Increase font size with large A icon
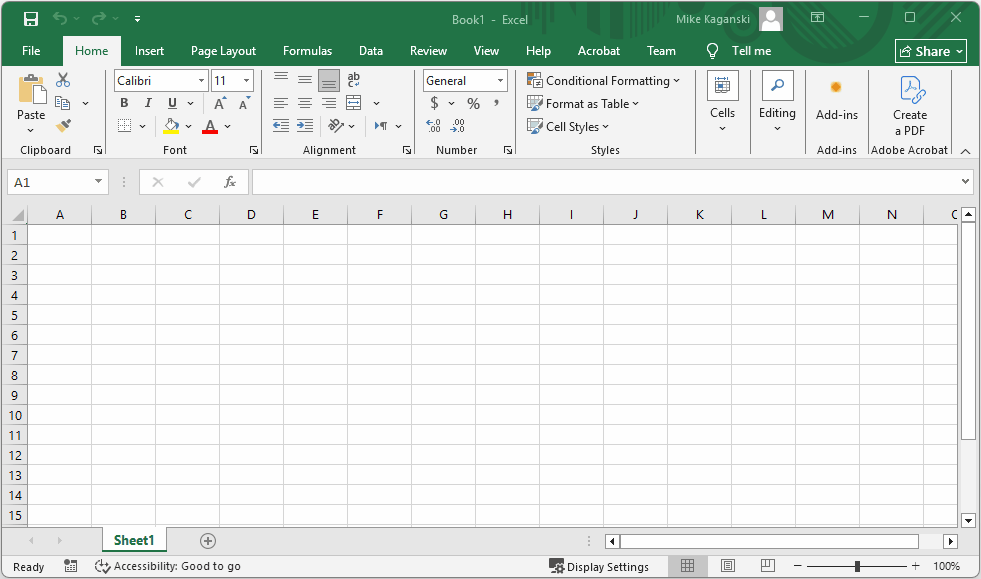The image size is (981, 579). [220, 103]
